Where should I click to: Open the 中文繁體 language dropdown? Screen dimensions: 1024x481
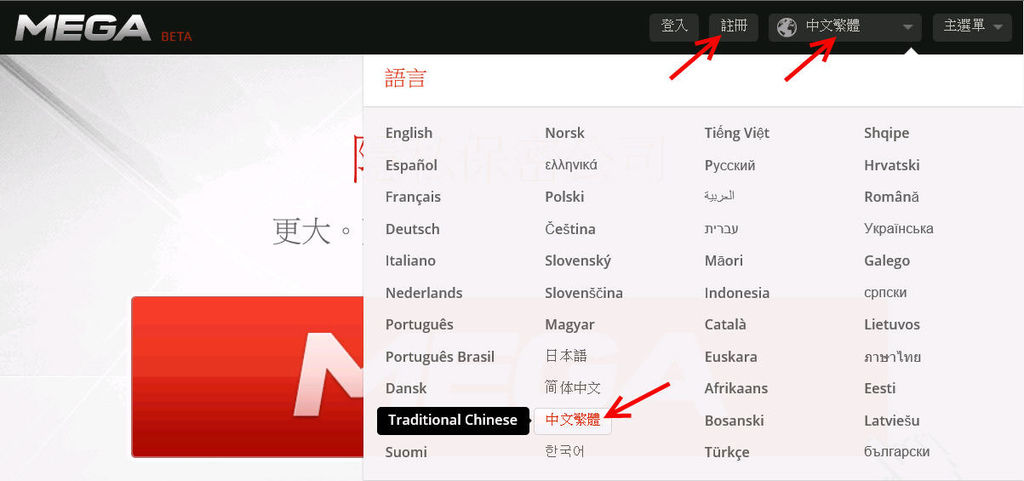[x=845, y=27]
